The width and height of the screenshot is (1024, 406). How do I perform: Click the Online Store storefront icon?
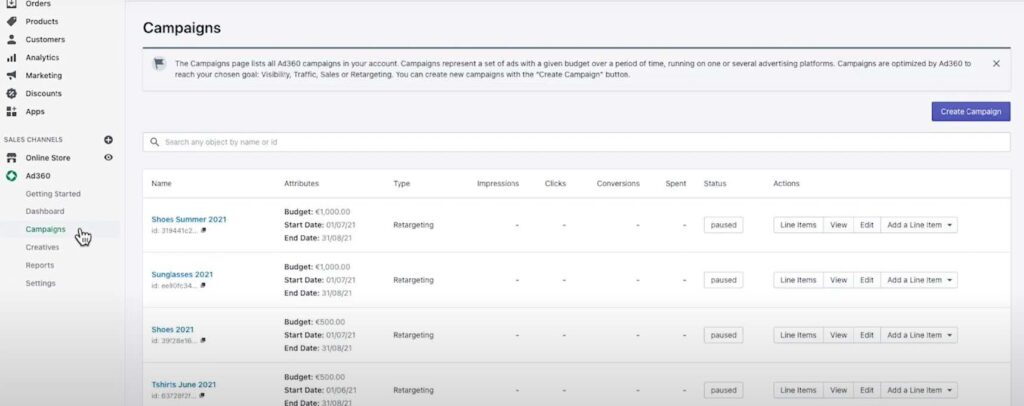click(11, 158)
